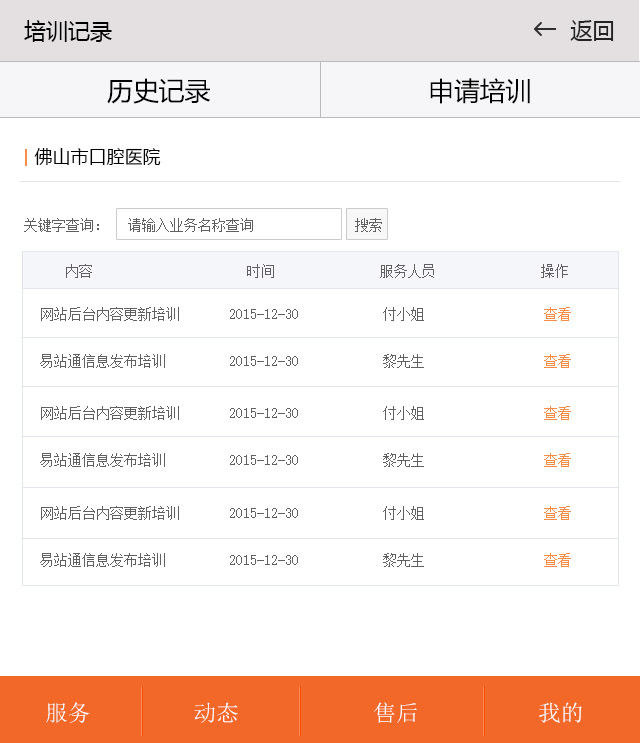The width and height of the screenshot is (640, 743).
Task: Open 我的 in the bottom navigation
Action: click(x=560, y=712)
